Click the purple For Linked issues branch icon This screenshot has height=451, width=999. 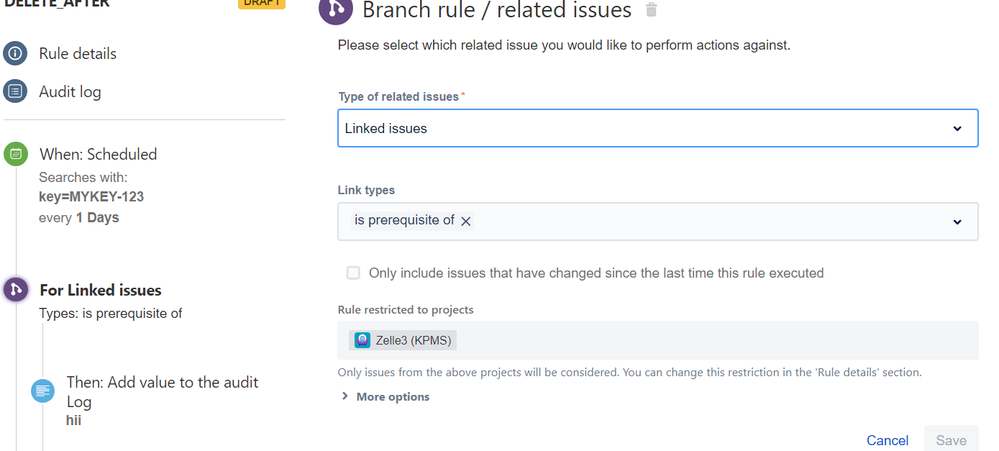16,290
